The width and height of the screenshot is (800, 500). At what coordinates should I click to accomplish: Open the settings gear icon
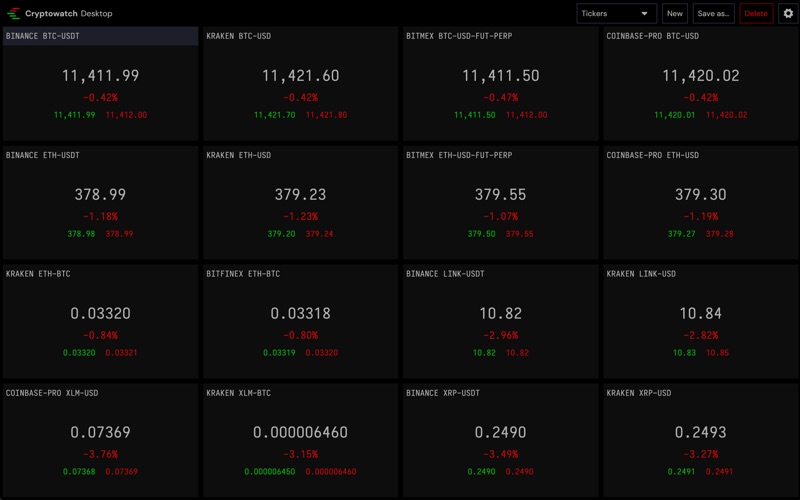(788, 14)
